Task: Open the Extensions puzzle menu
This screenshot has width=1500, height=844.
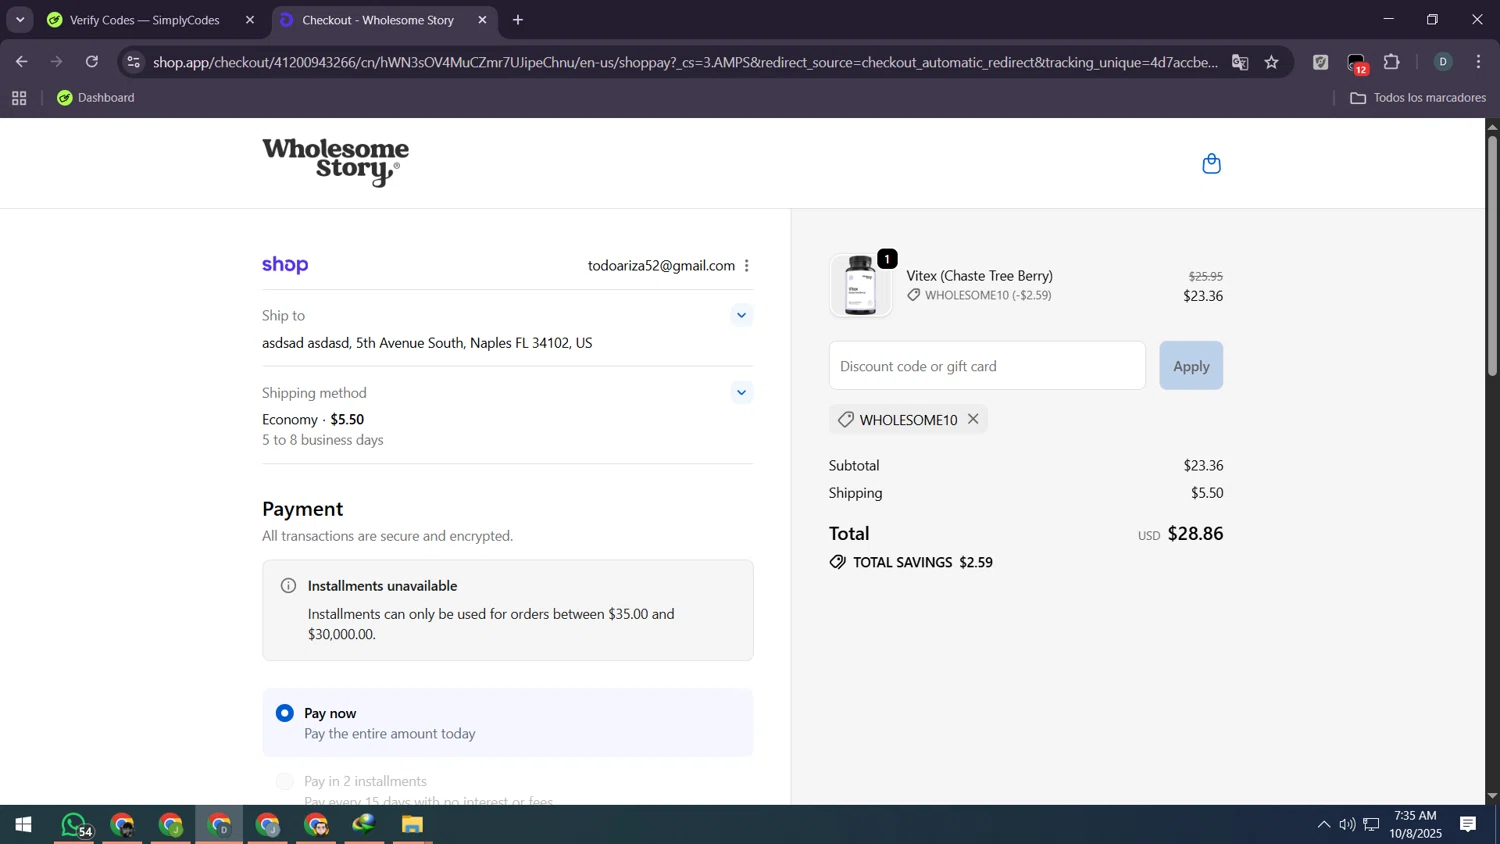Action: point(1392,62)
